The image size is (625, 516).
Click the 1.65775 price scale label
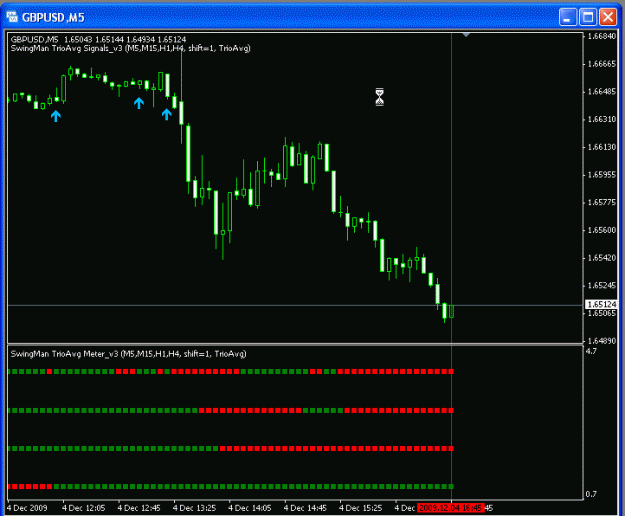tap(602, 202)
